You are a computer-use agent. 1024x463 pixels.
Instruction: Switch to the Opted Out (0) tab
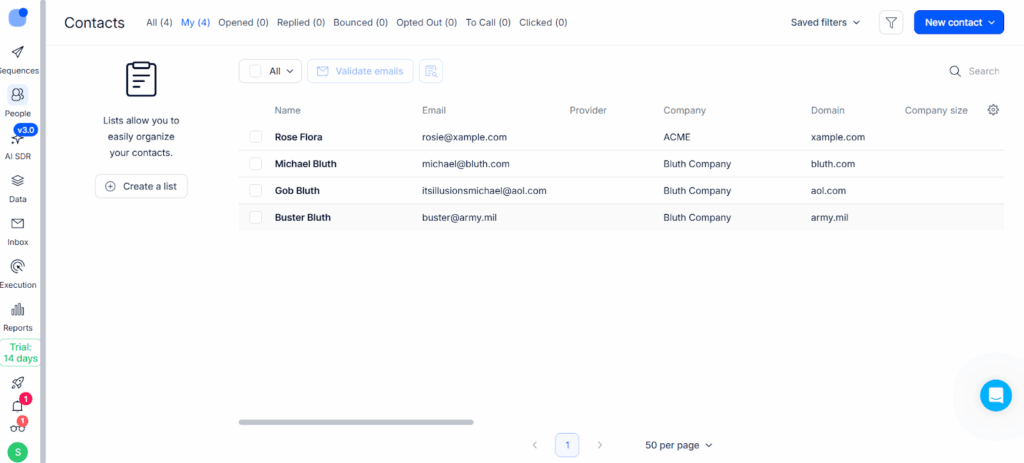[426, 22]
